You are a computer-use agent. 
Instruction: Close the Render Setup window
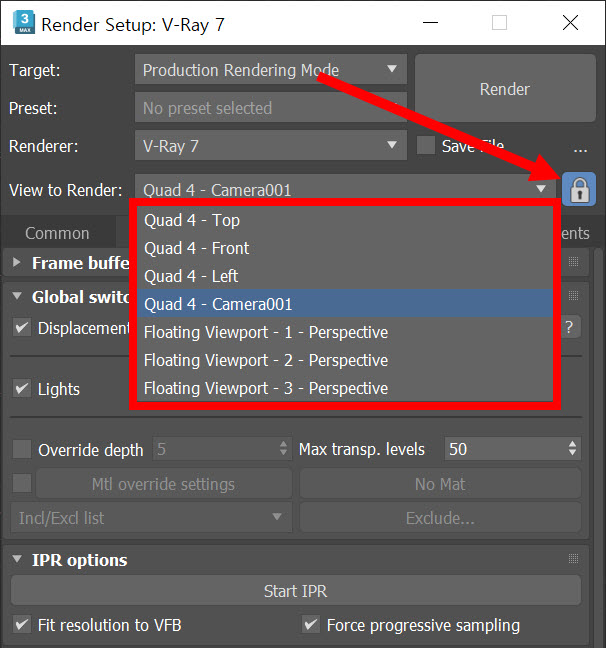[570, 22]
